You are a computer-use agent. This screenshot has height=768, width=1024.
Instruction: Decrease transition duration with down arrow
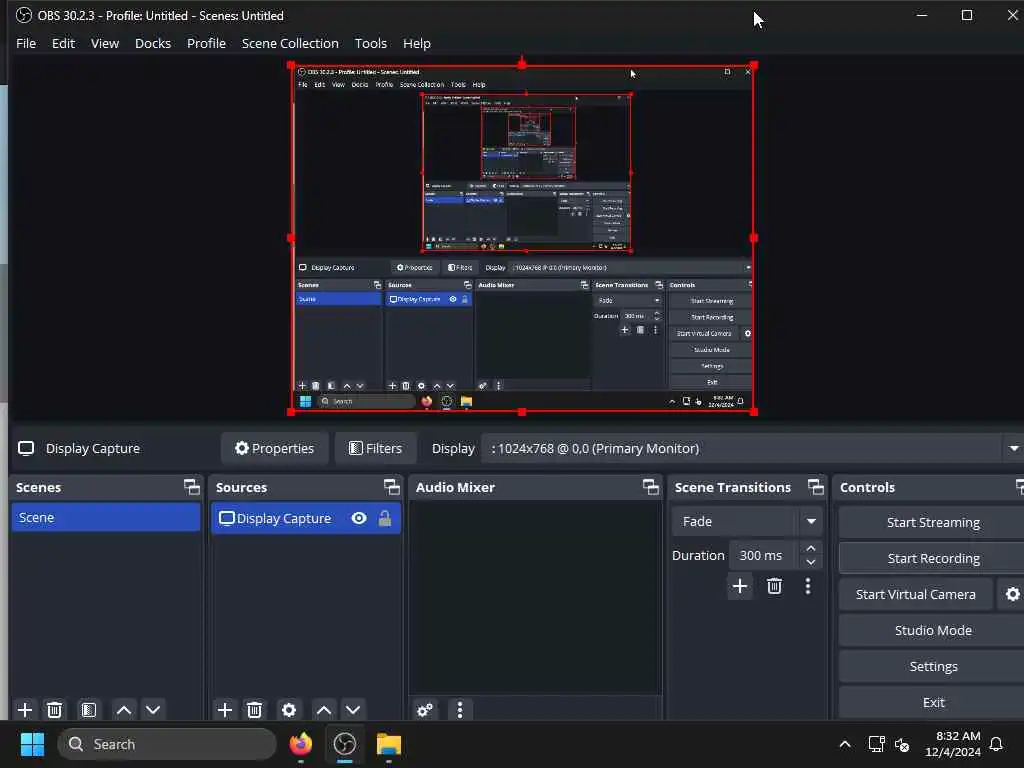coord(810,562)
